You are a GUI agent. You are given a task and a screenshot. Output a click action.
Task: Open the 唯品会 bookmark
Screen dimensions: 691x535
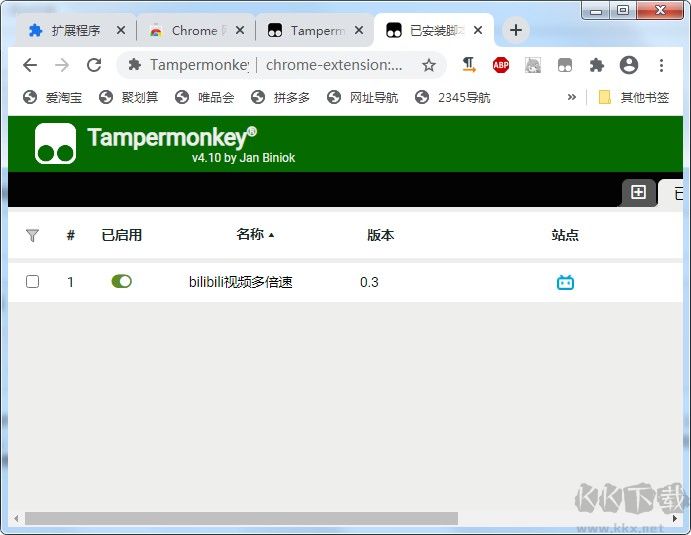pos(204,97)
